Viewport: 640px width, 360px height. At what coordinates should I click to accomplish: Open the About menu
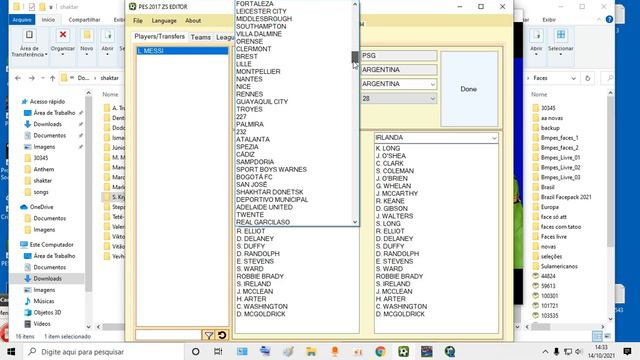point(193,20)
